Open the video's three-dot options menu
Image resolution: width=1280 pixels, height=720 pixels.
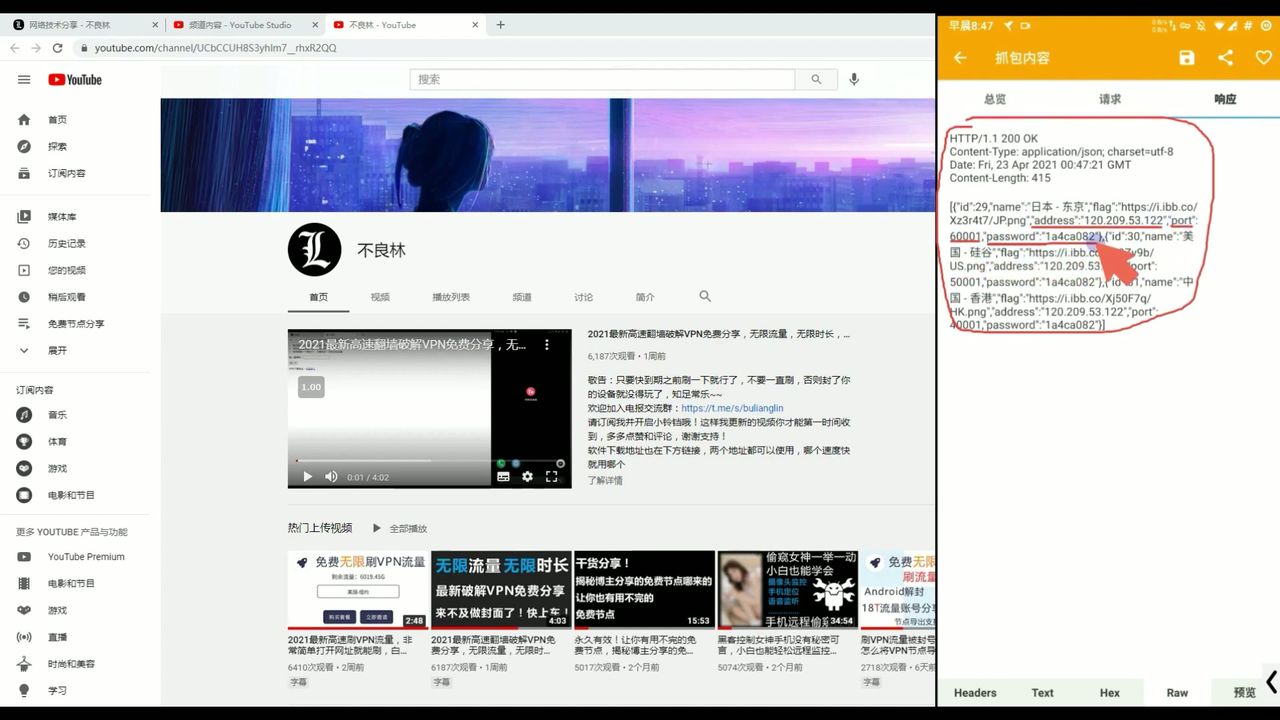(546, 344)
